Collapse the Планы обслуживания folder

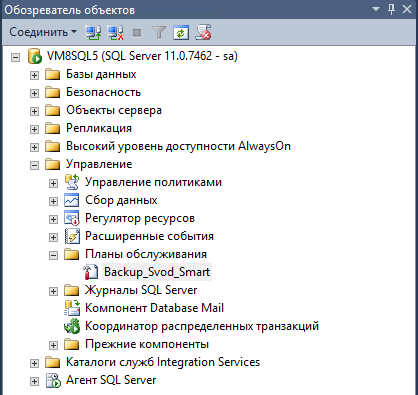coord(53,255)
